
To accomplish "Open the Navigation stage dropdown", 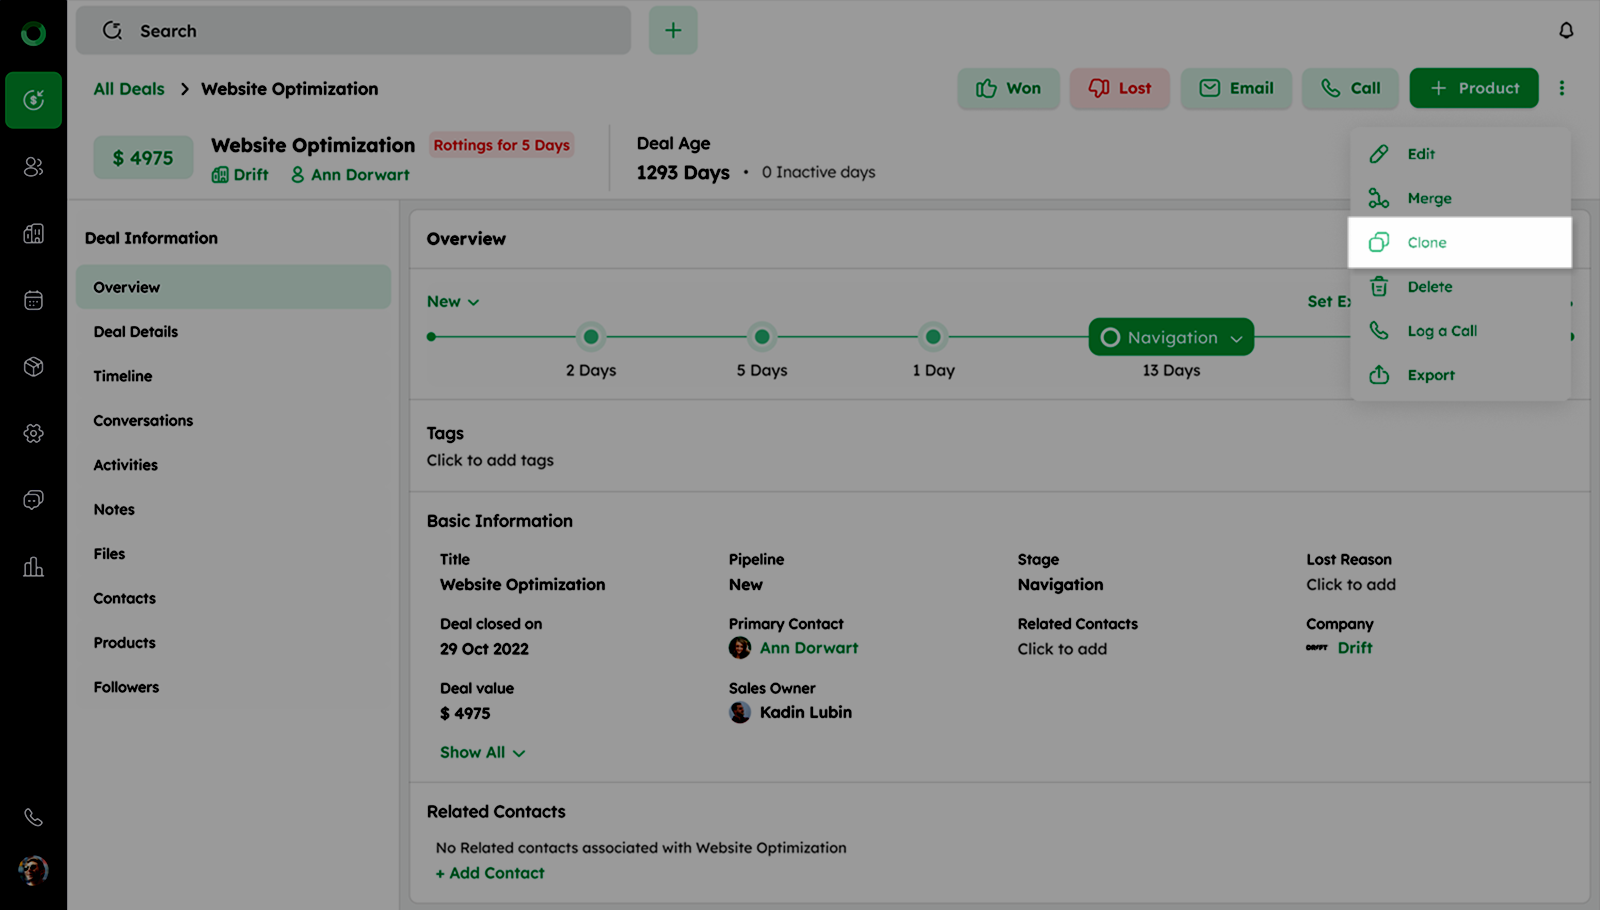I will coord(1171,338).
